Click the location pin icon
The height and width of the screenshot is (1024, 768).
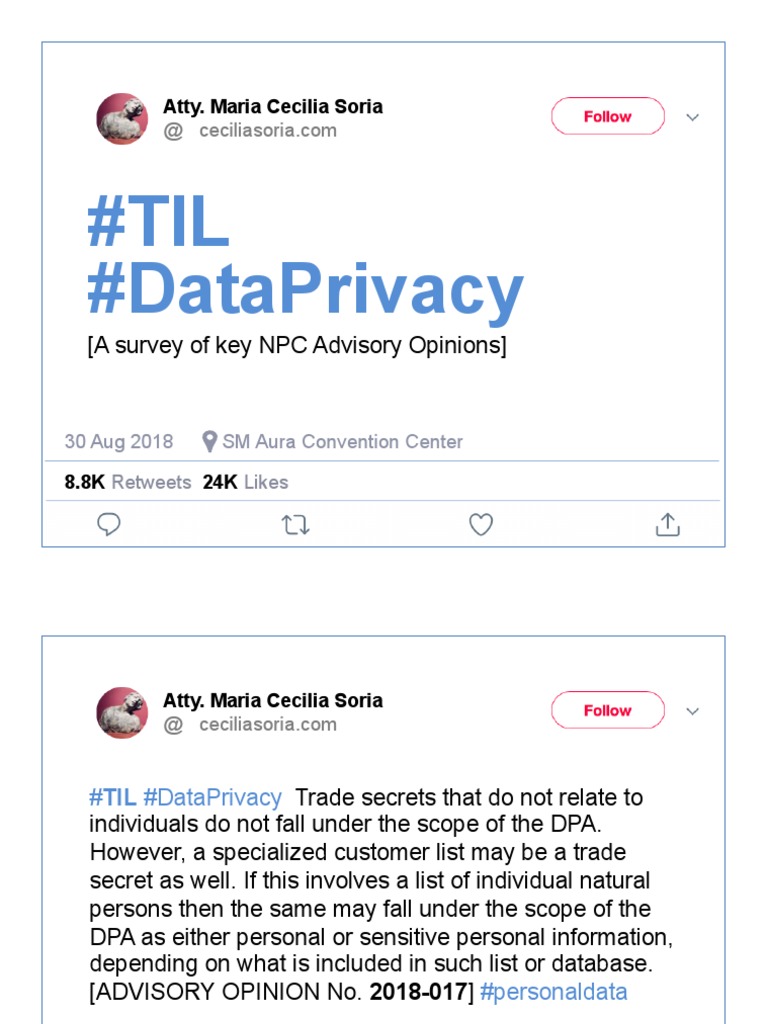(210, 442)
